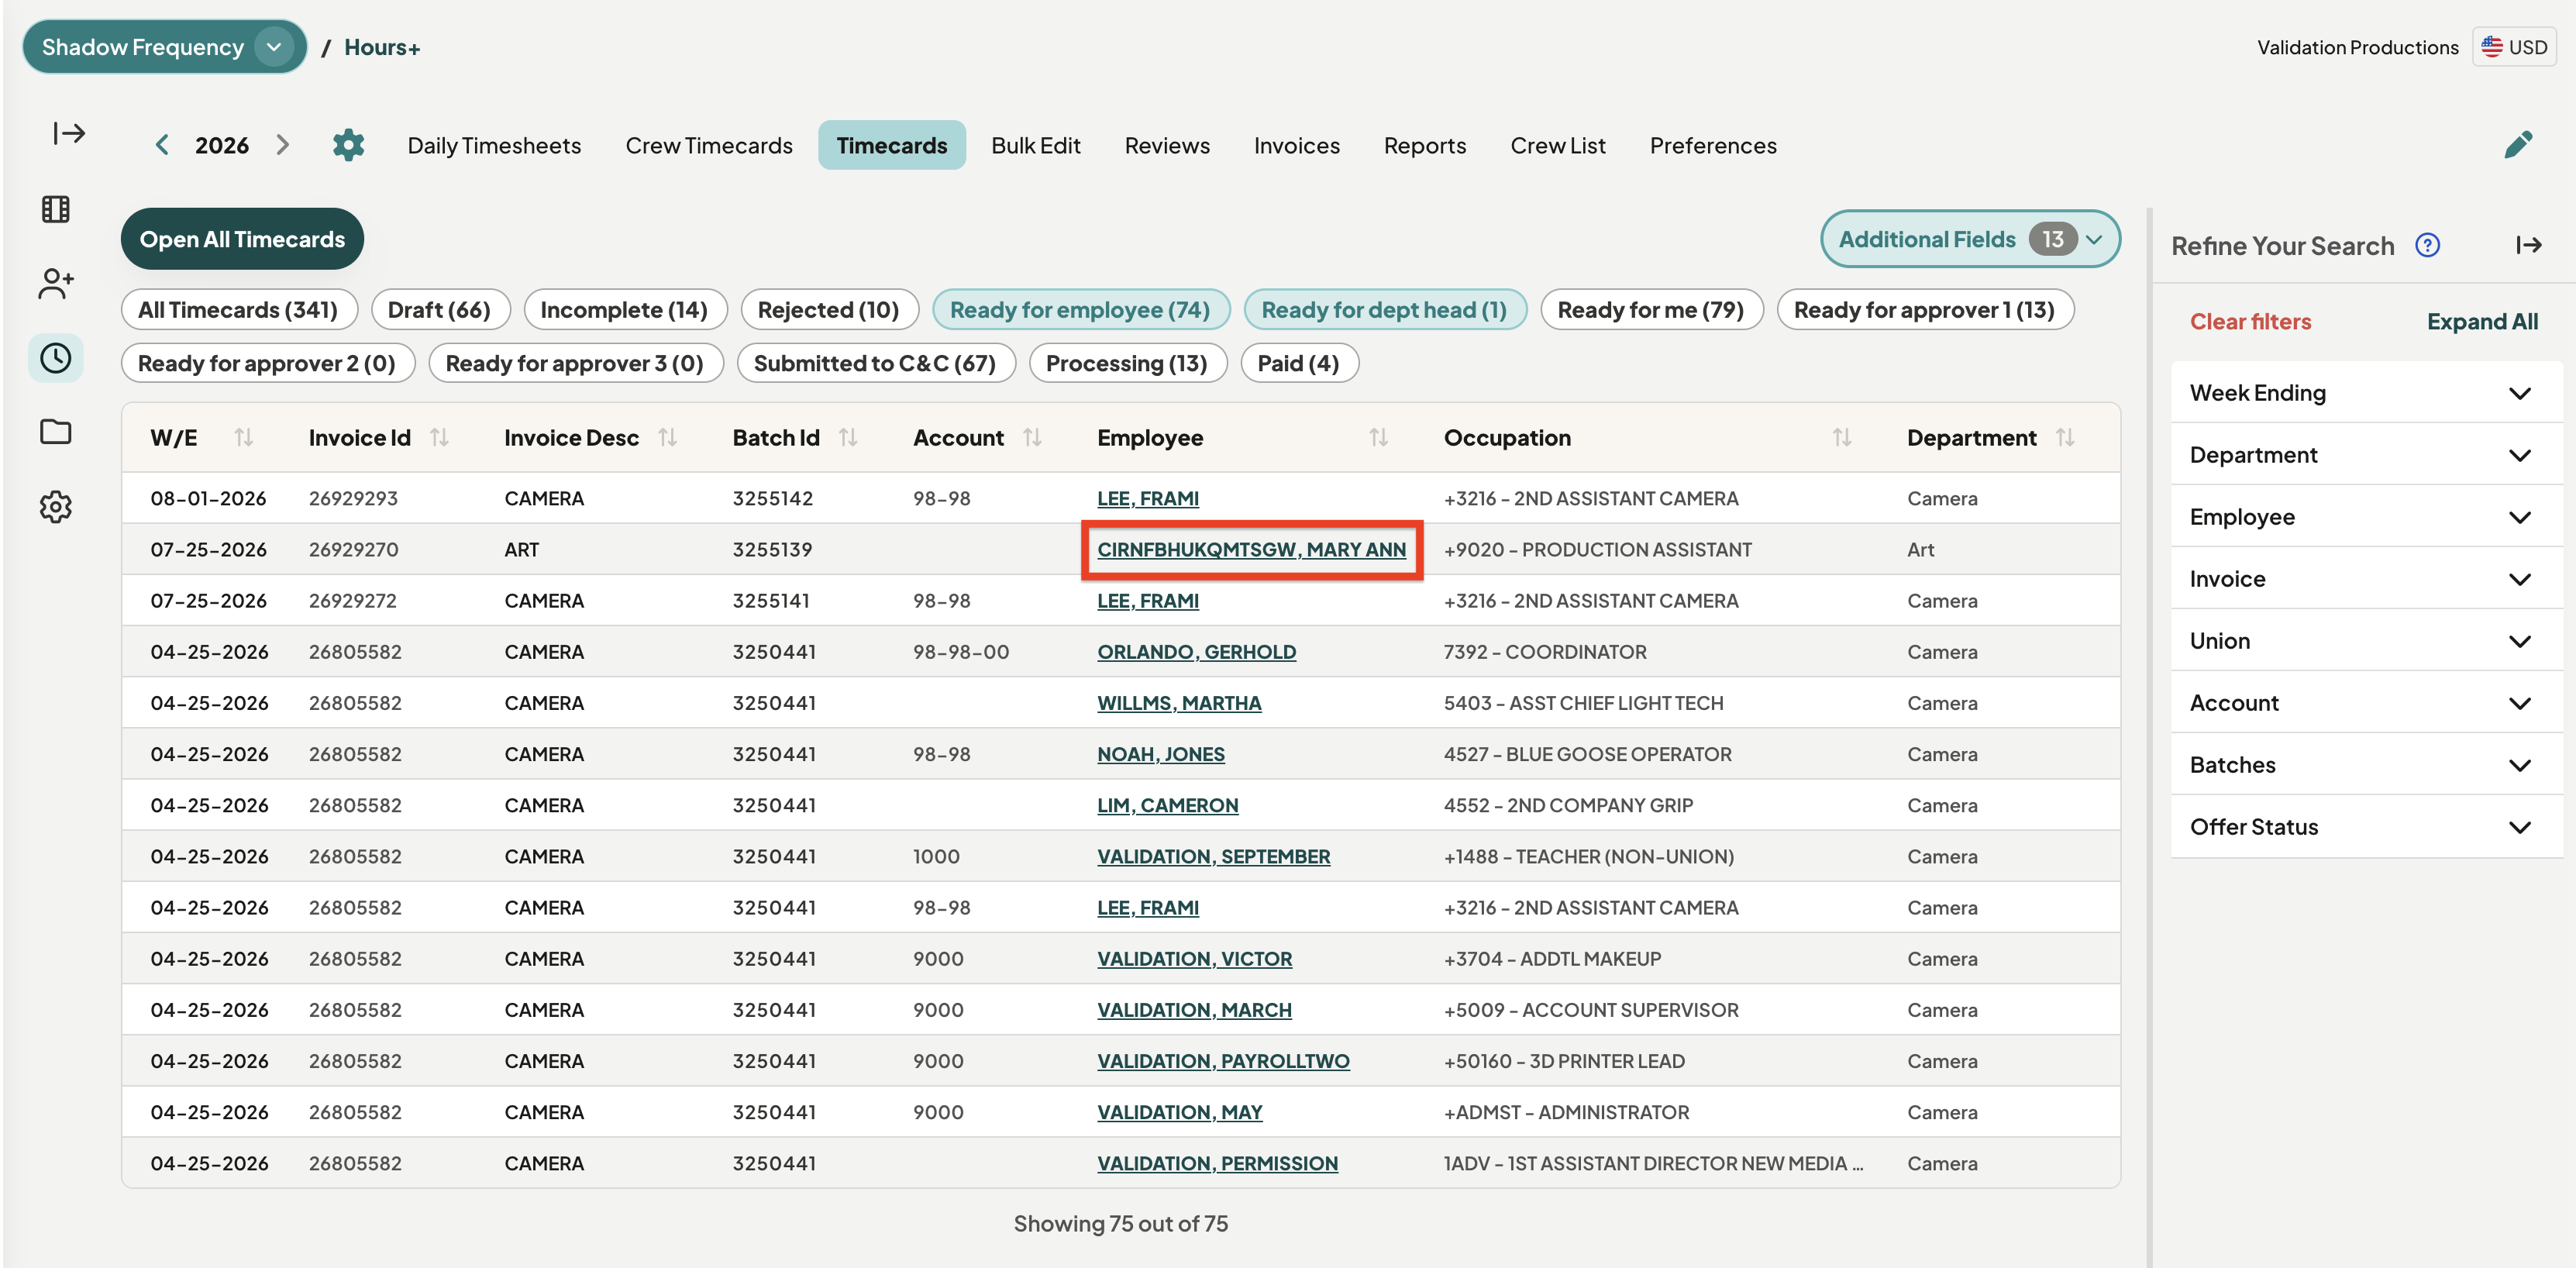Open ORLANDO, GERHOLD employee link
The width and height of the screenshot is (2576, 1268).
click(x=1196, y=651)
